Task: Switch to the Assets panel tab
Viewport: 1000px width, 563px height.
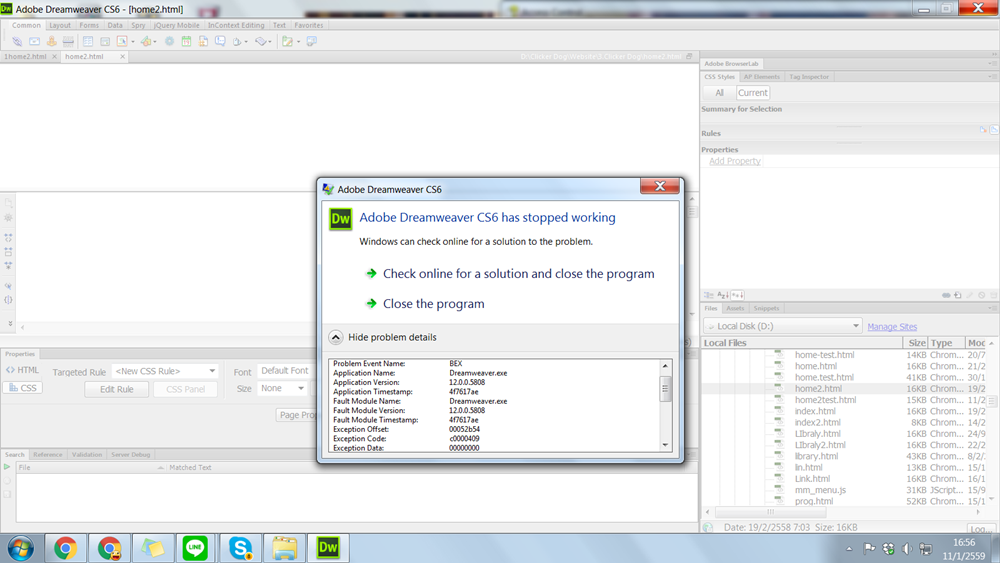Action: pyautogui.click(x=735, y=309)
